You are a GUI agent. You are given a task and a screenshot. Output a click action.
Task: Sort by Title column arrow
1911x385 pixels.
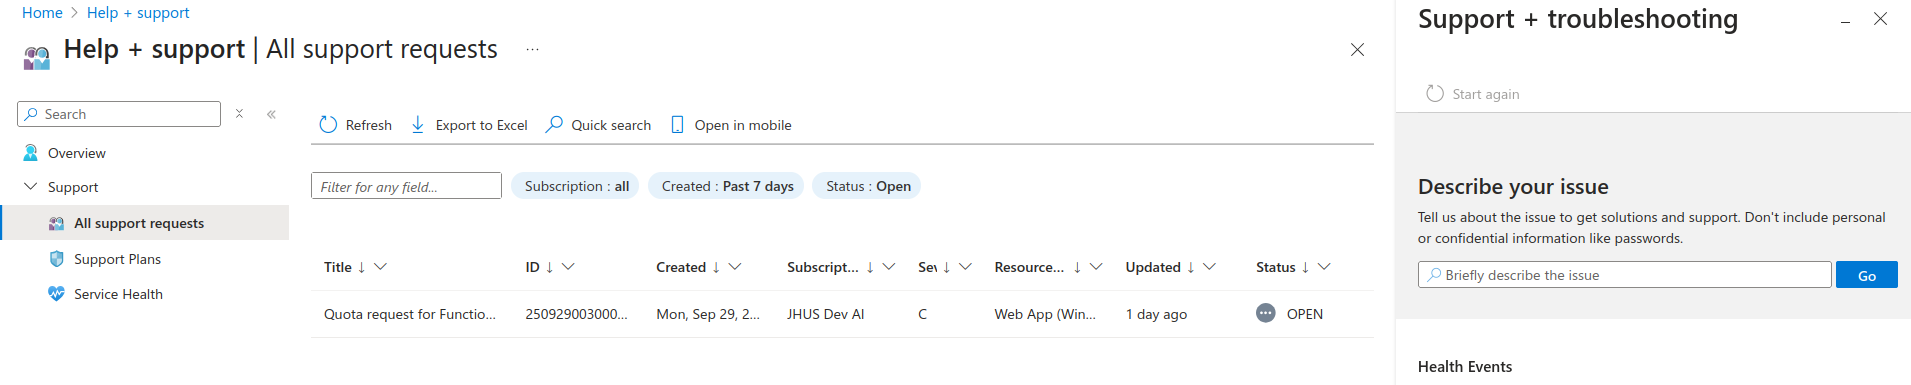361,267
